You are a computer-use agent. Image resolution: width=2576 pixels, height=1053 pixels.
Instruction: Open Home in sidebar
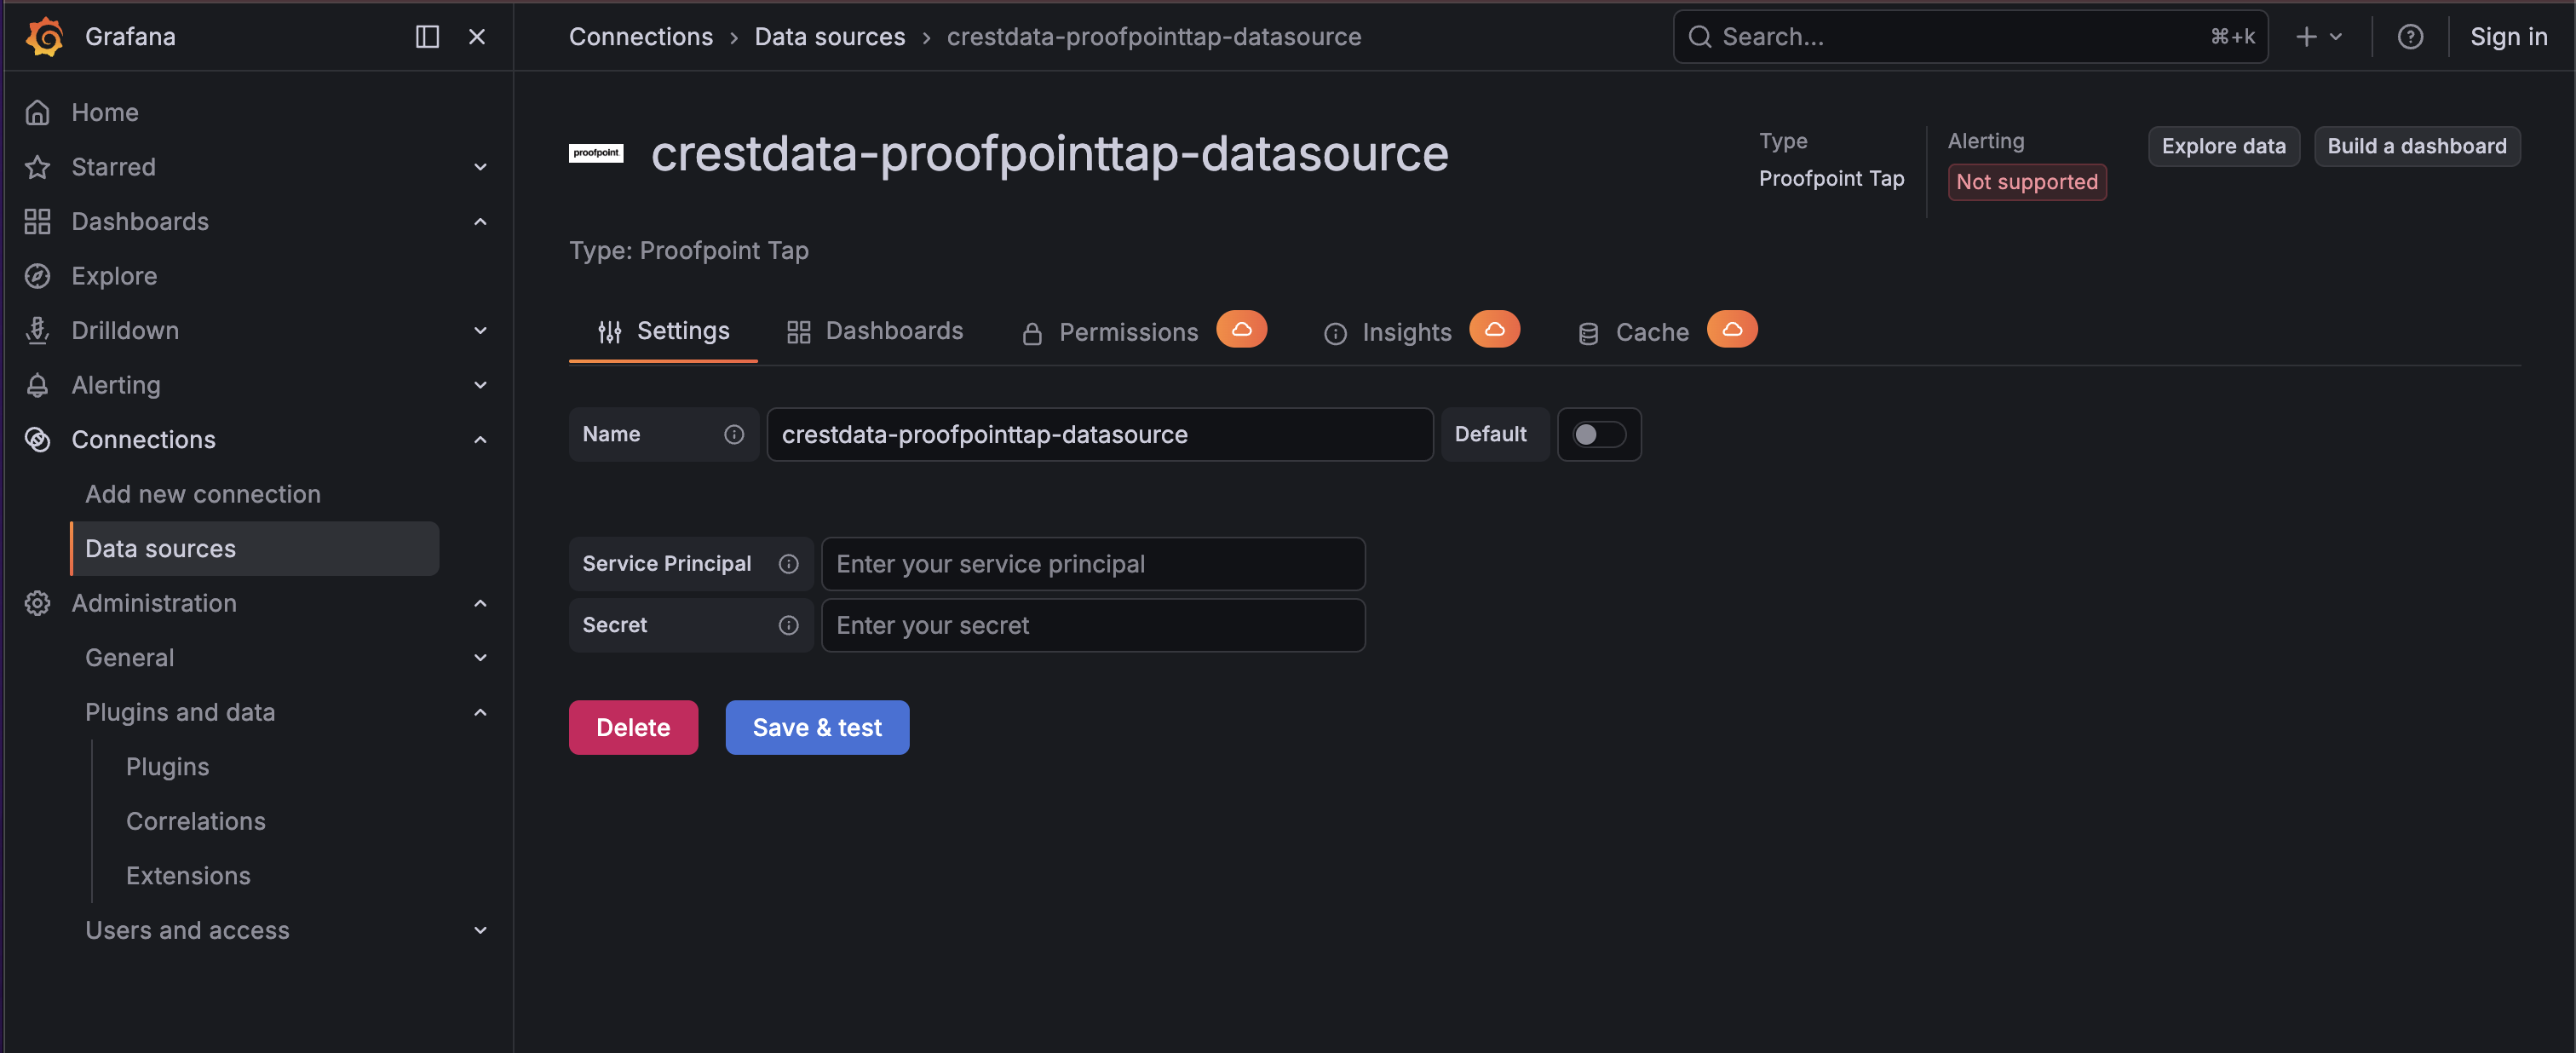105,112
